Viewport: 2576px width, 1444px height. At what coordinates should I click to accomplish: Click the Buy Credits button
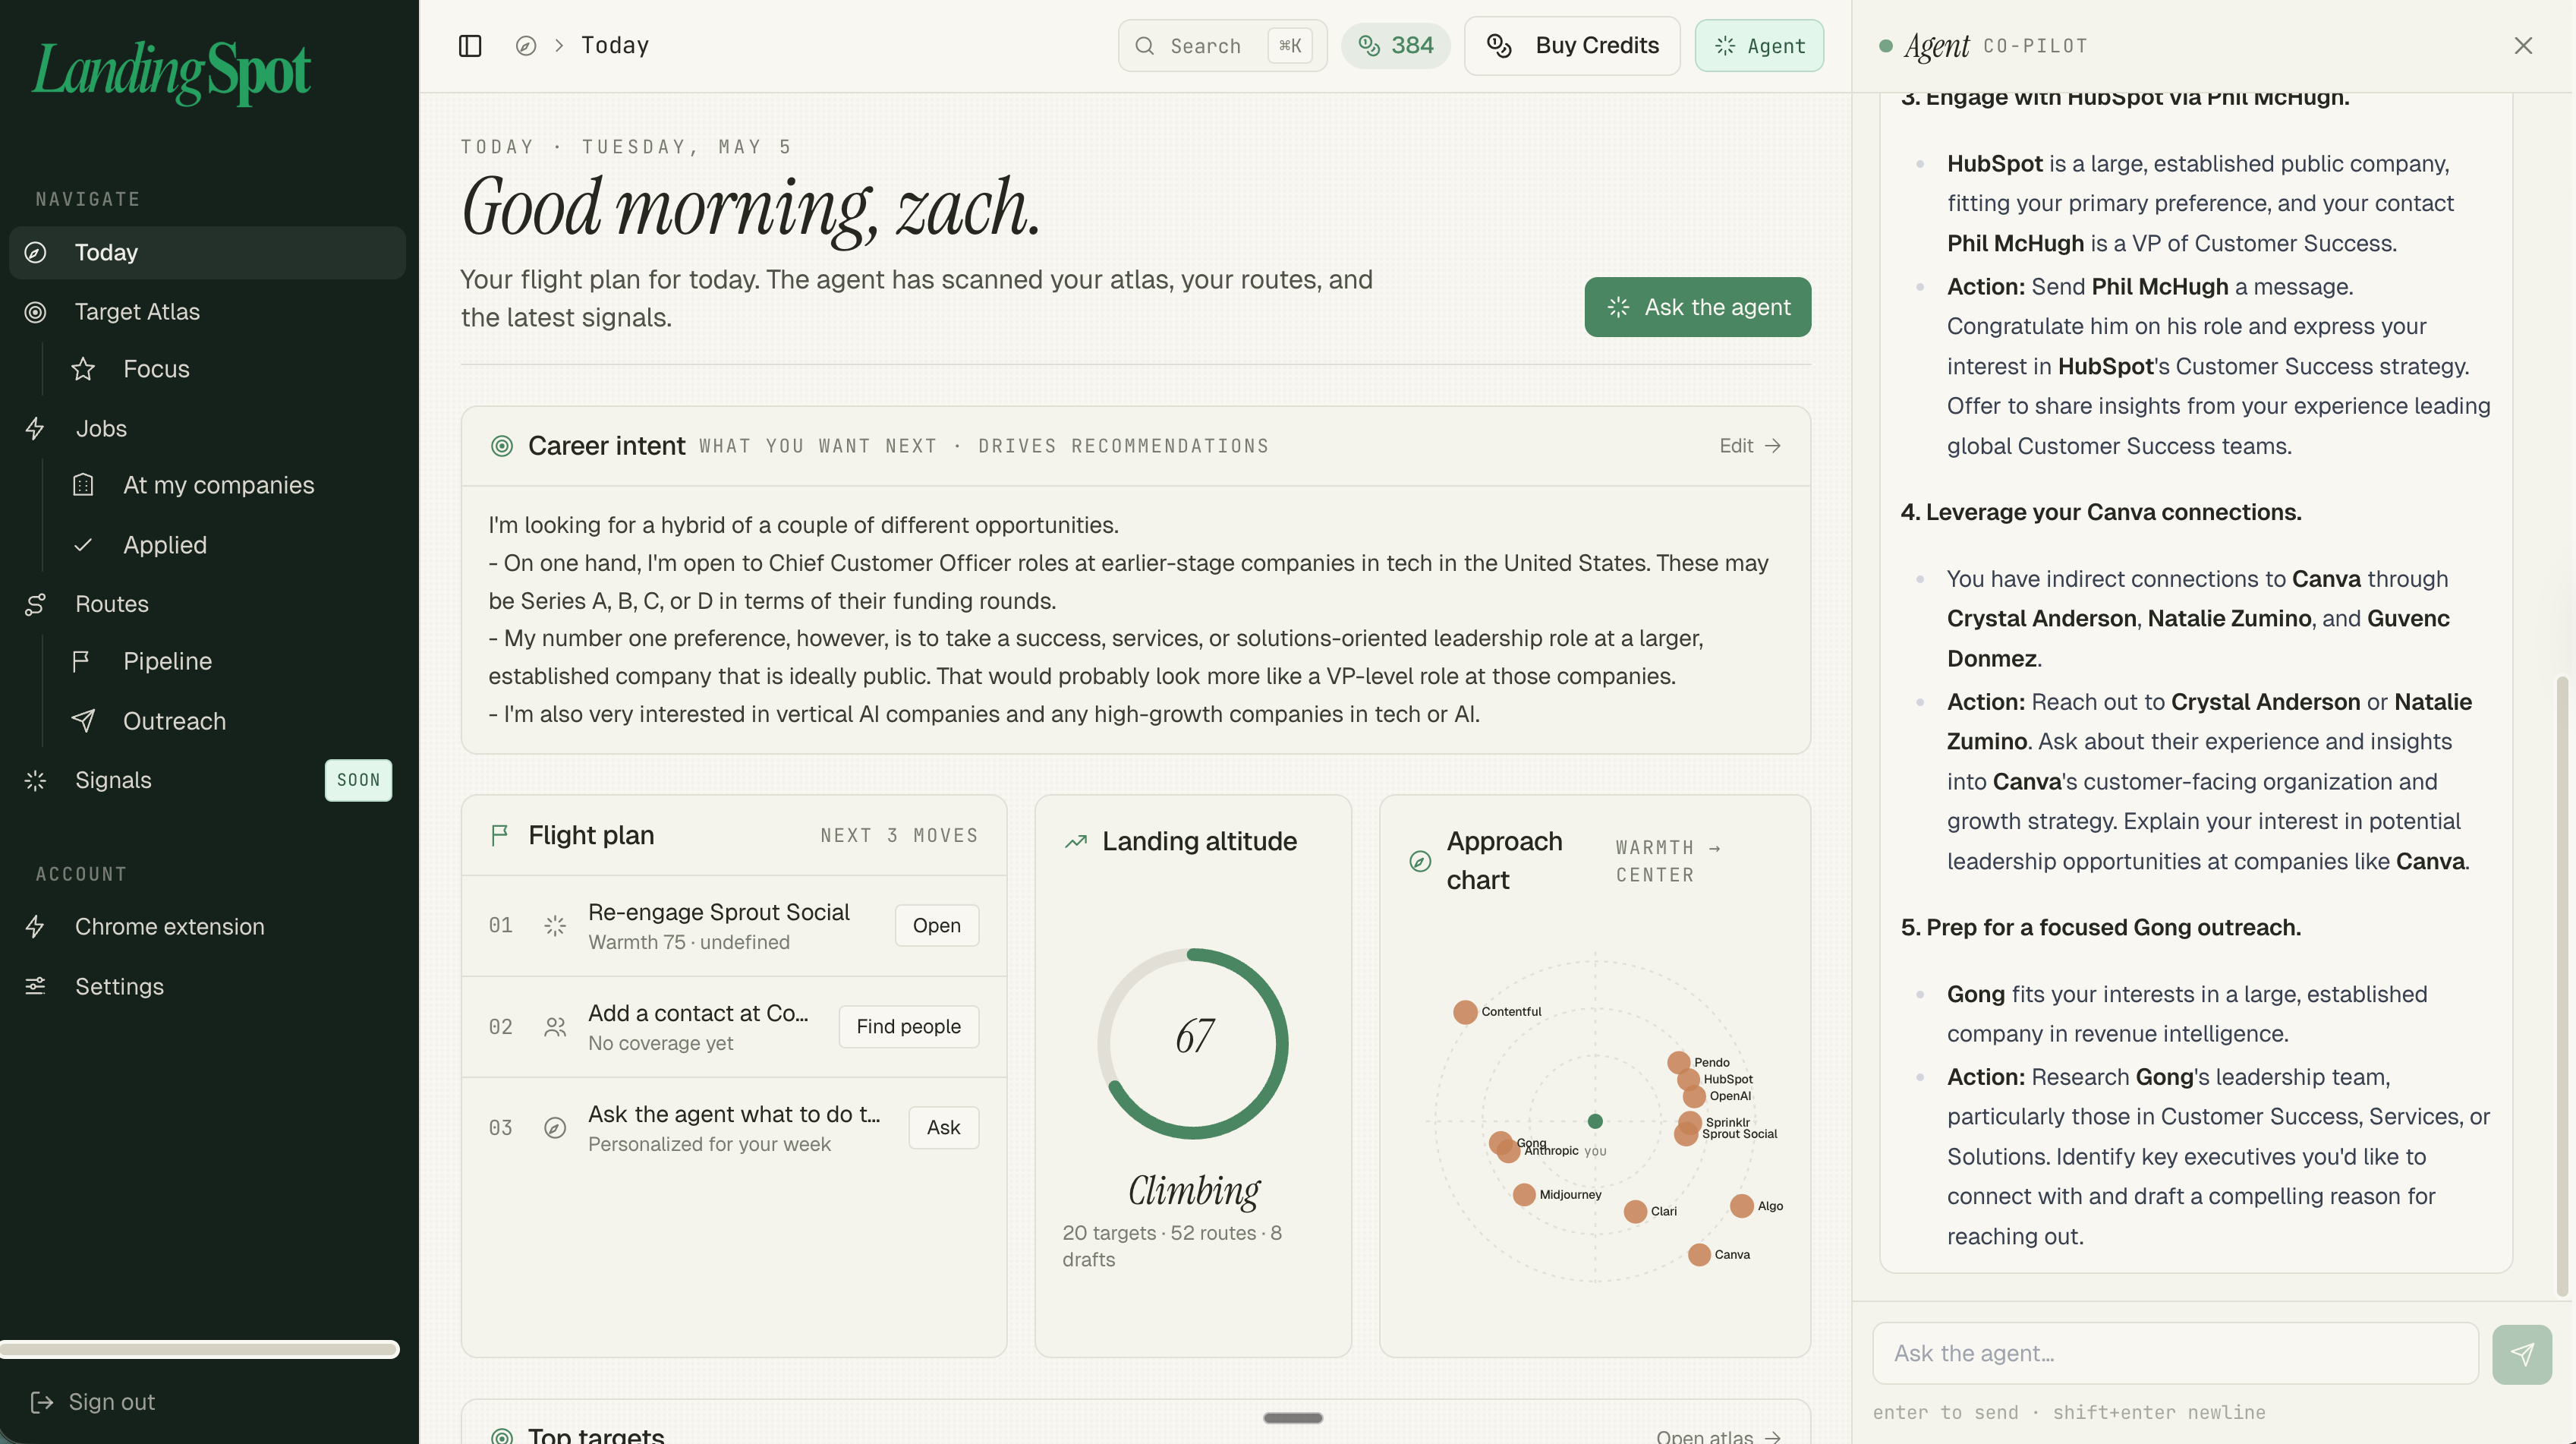[x=1572, y=46]
